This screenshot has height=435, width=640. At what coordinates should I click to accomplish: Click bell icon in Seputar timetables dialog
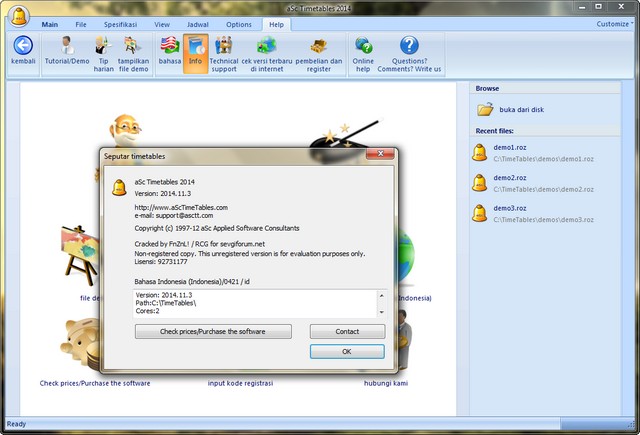(x=119, y=188)
